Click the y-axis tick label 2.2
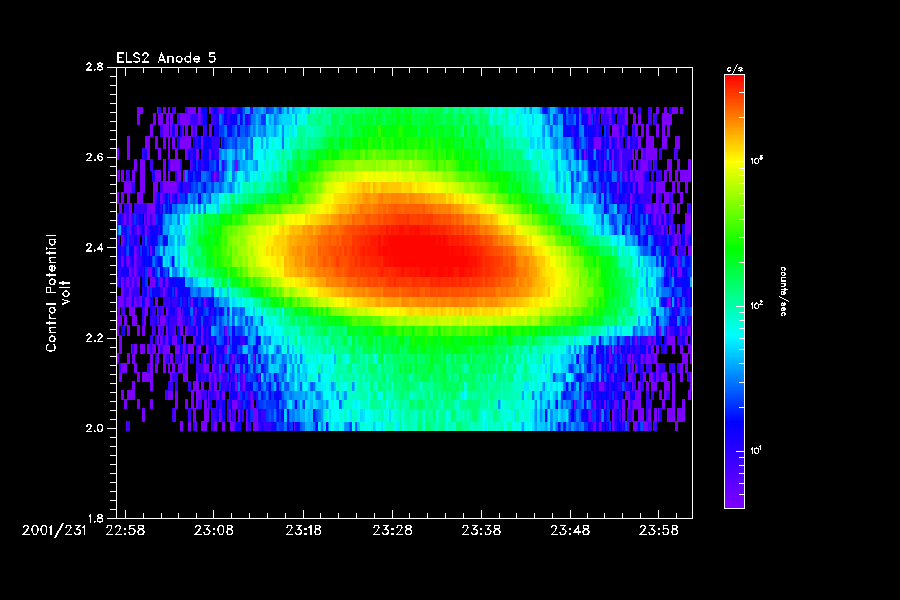 (x=95, y=338)
